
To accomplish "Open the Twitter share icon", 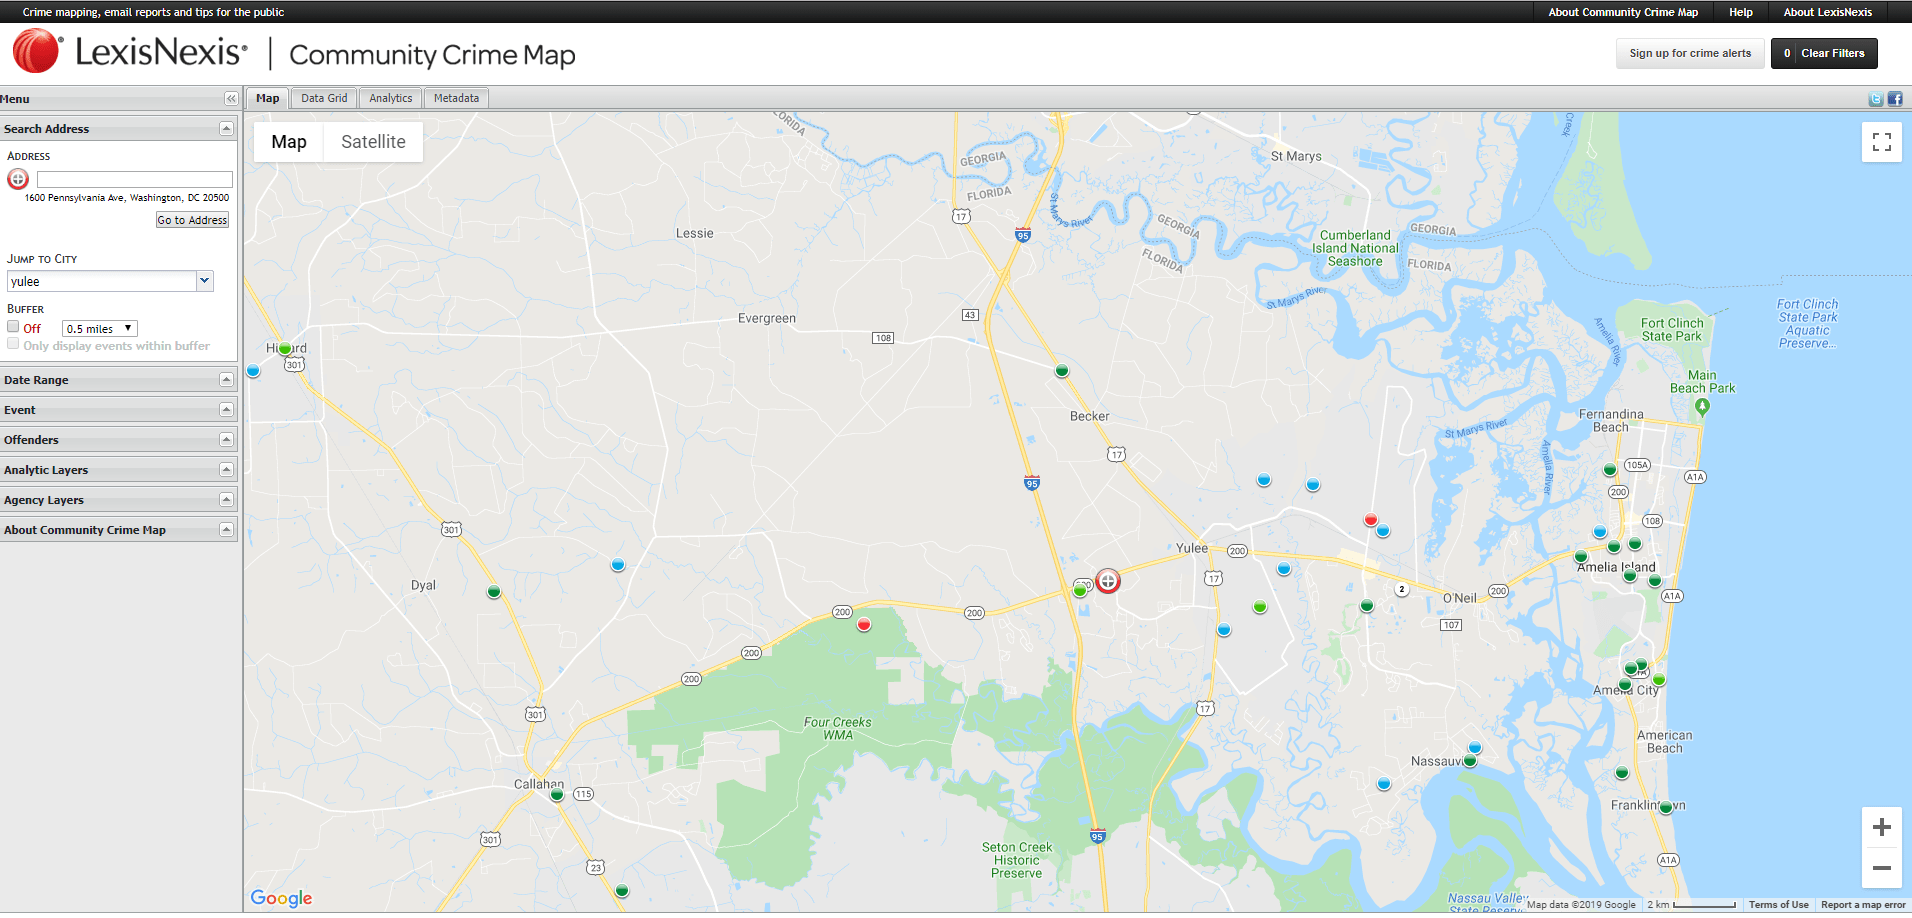I will tap(1874, 98).
